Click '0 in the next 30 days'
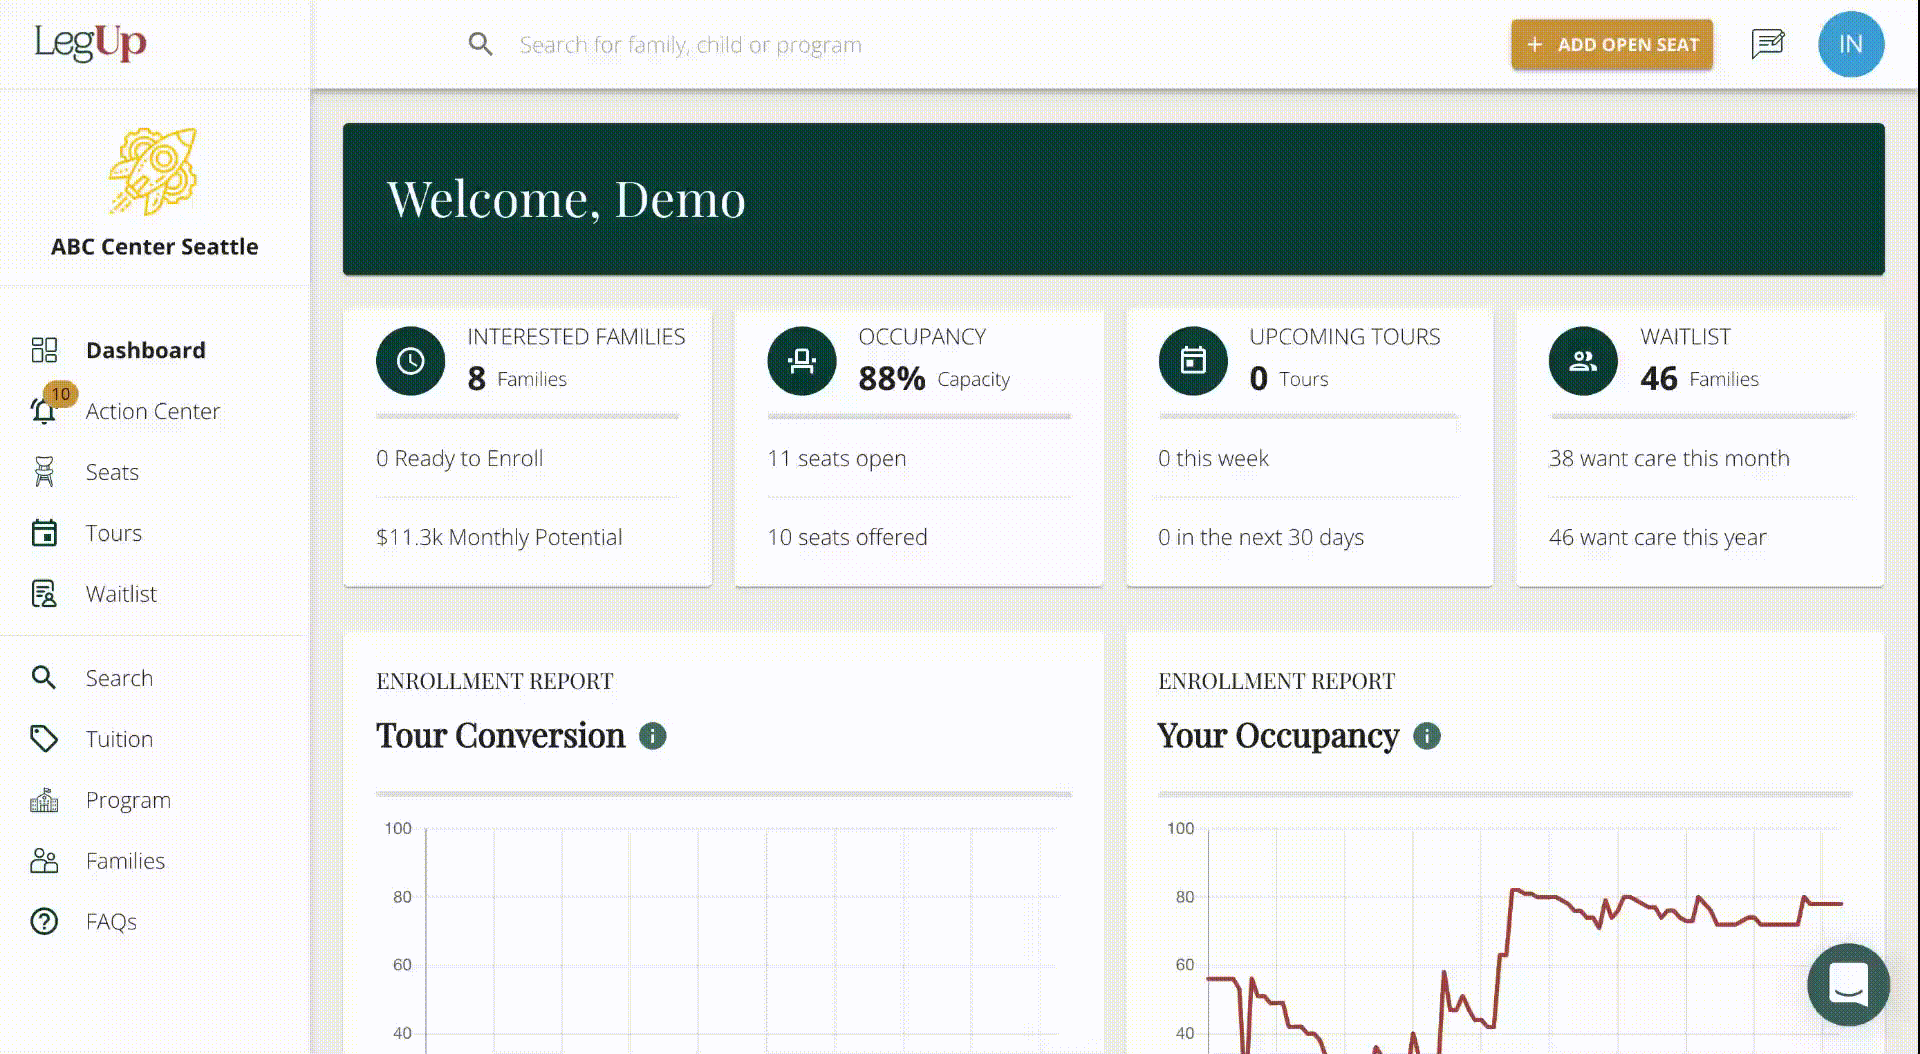This screenshot has width=1920, height=1054. (1261, 537)
